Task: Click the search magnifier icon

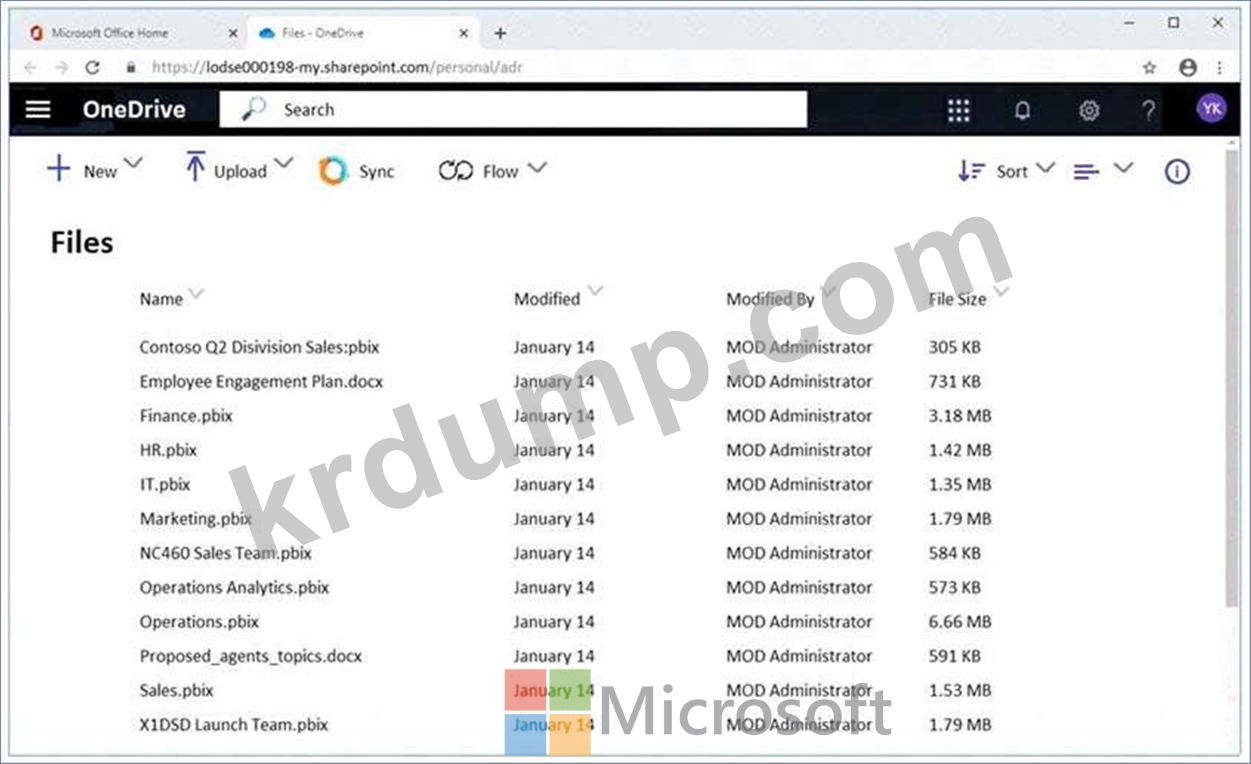Action: pyautogui.click(x=254, y=109)
